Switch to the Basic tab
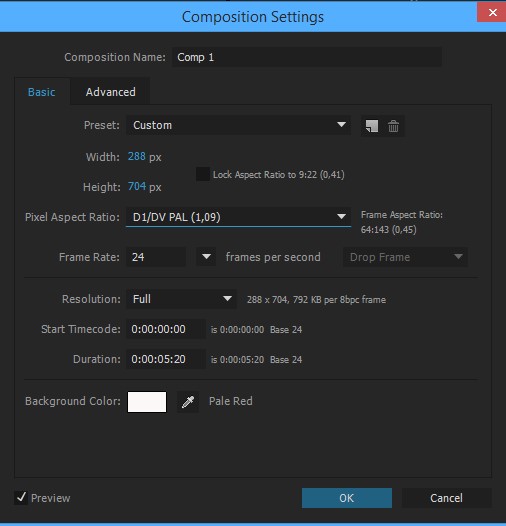Screen dimensions: 506x526 [x=42, y=92]
